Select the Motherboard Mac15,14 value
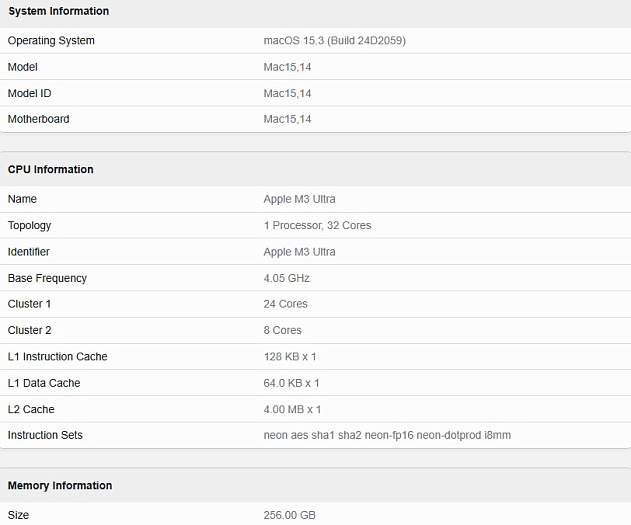Viewport: 631px width, 525px height. click(x=287, y=119)
